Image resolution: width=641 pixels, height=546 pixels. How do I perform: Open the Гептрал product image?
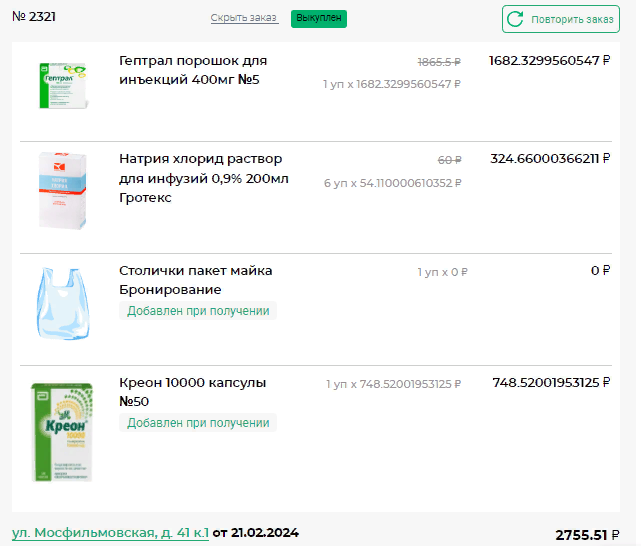point(63,84)
